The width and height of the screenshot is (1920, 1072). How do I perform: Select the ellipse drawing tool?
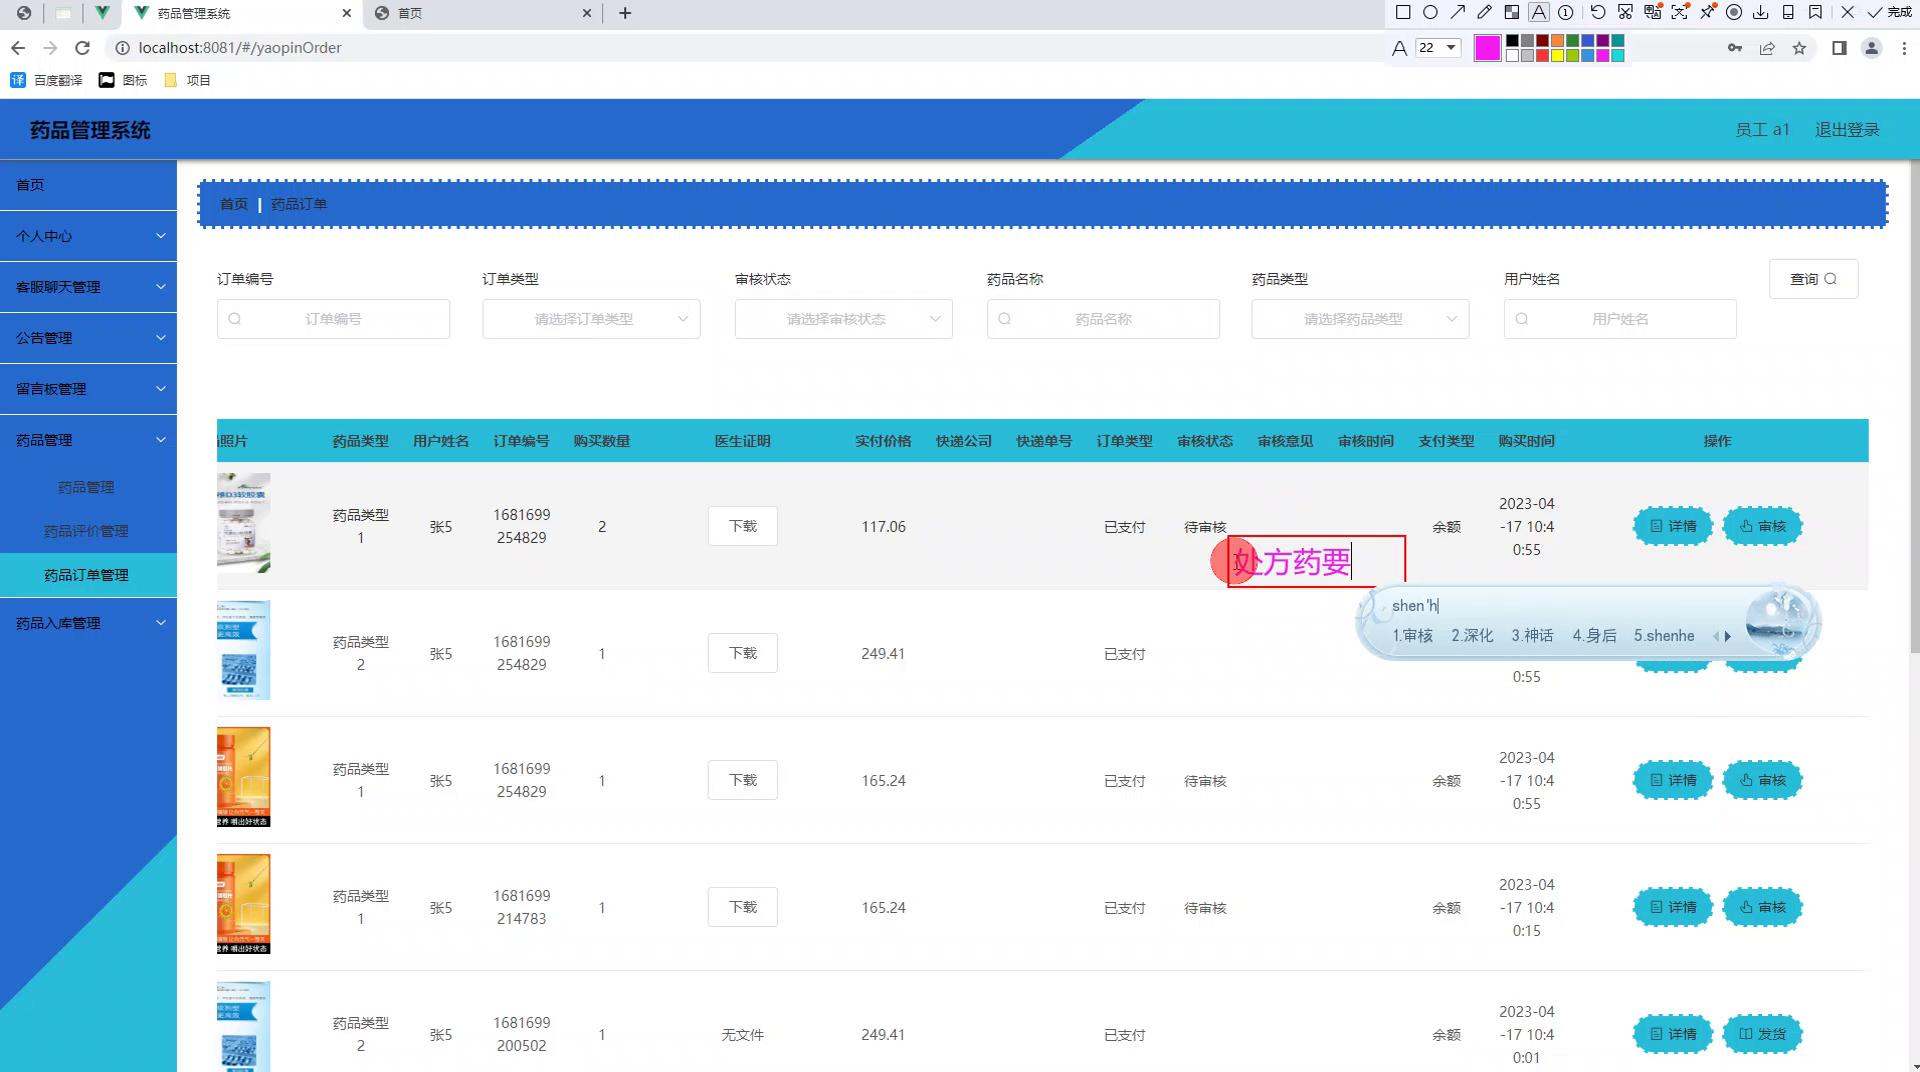(x=1430, y=13)
